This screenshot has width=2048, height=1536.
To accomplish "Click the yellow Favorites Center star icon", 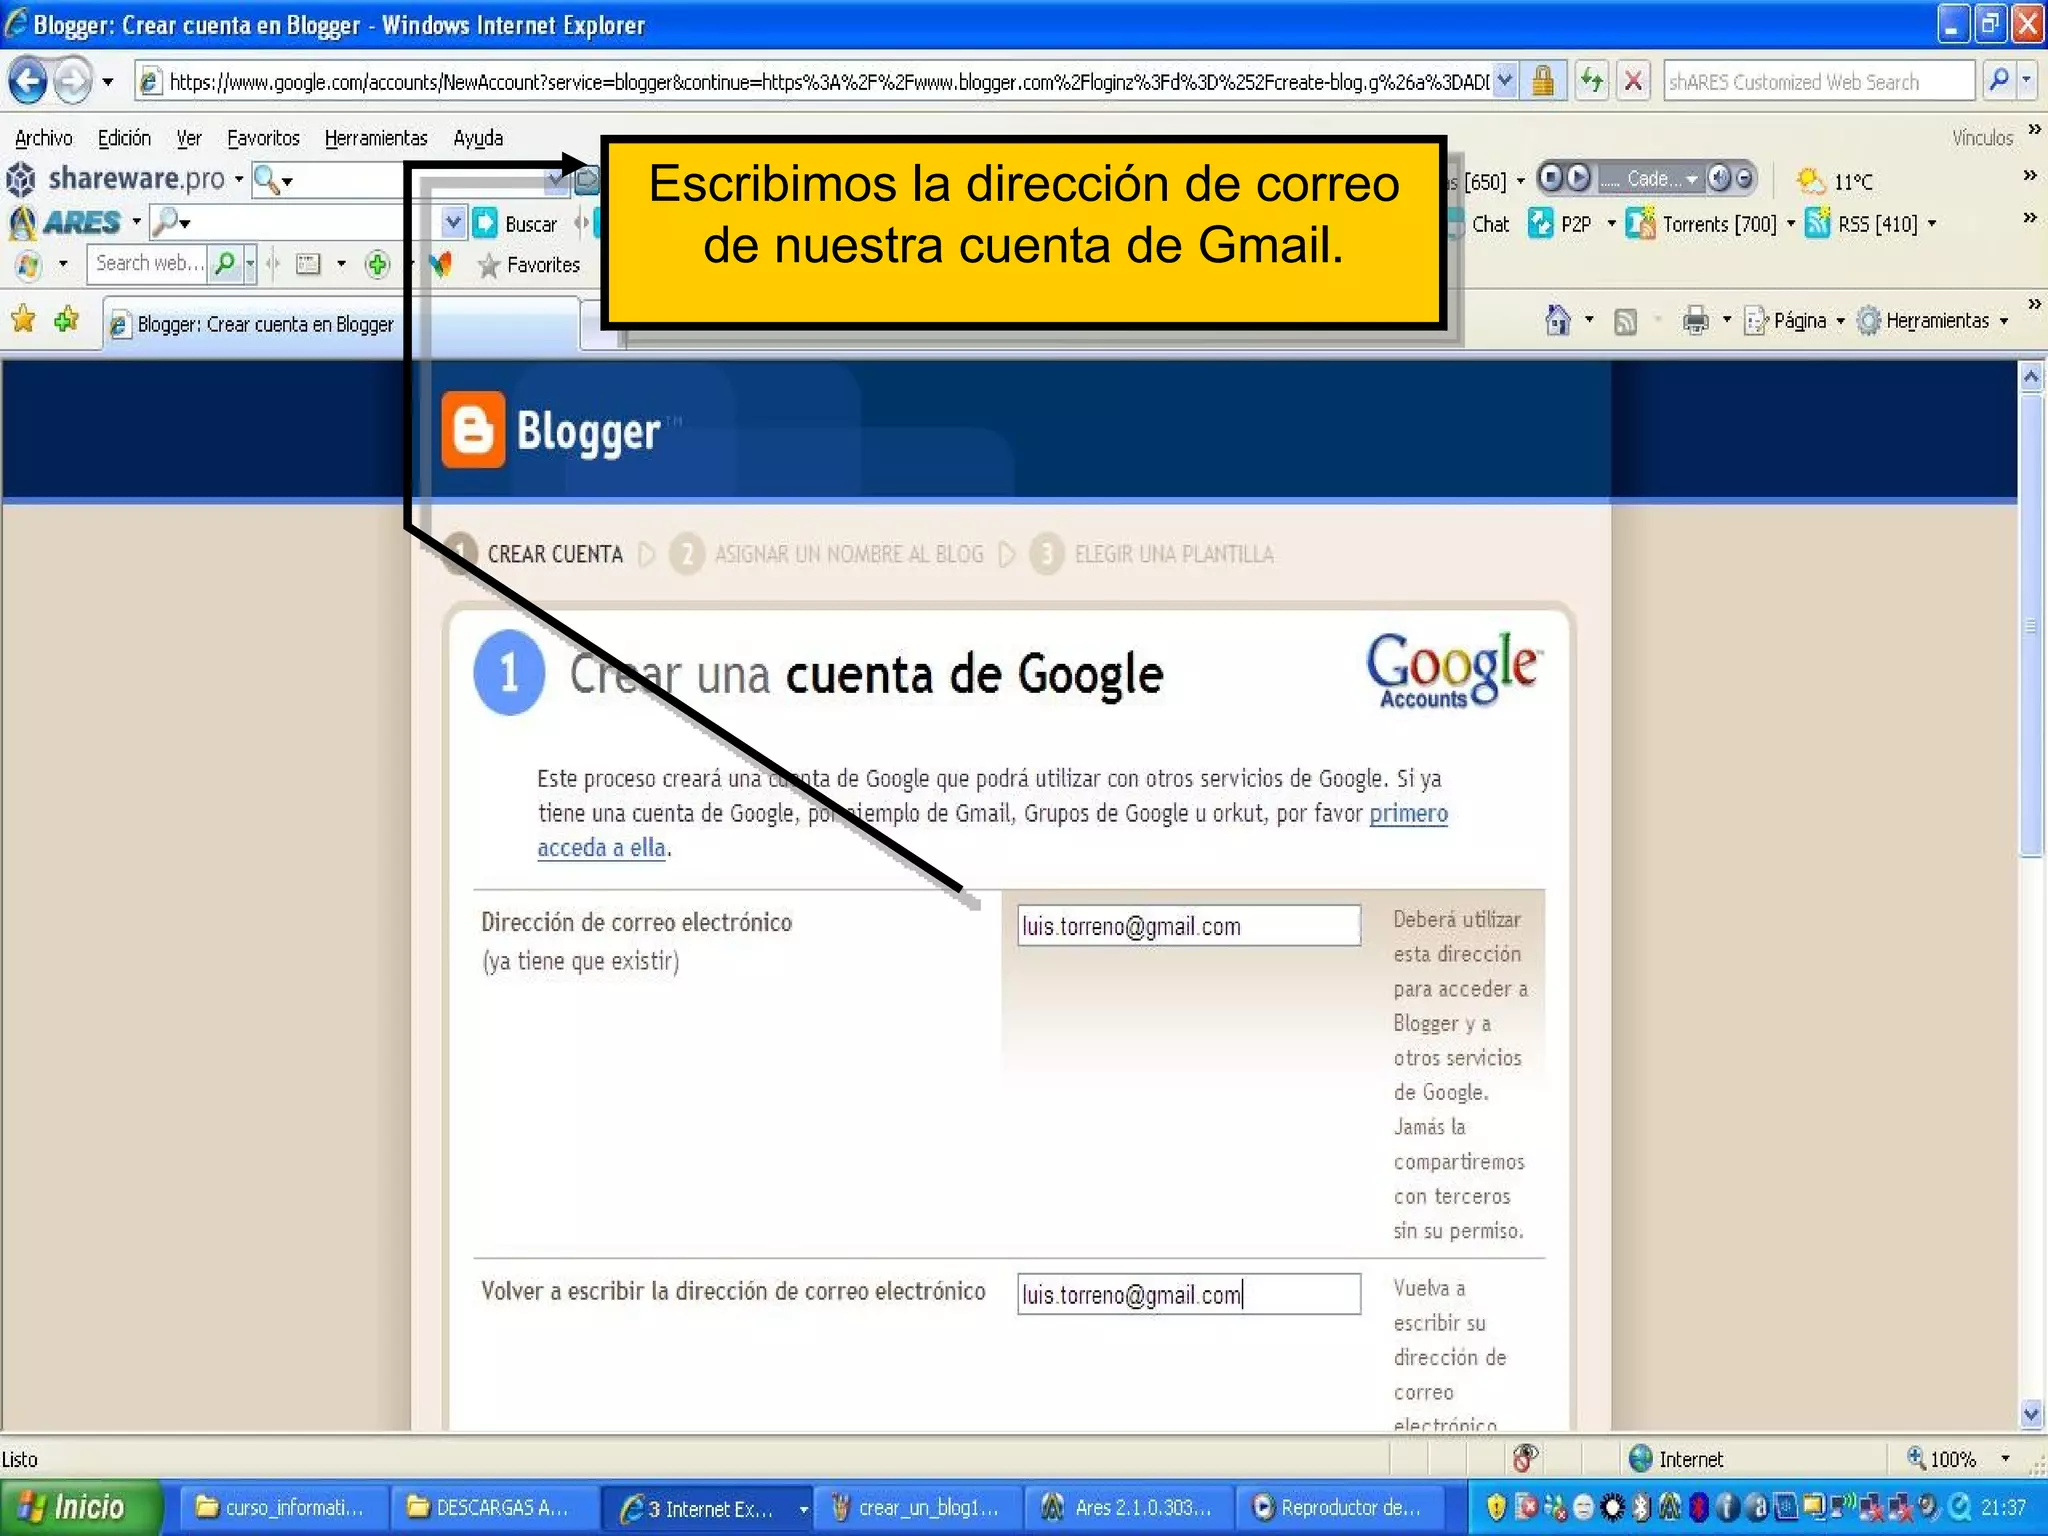I will (23, 321).
